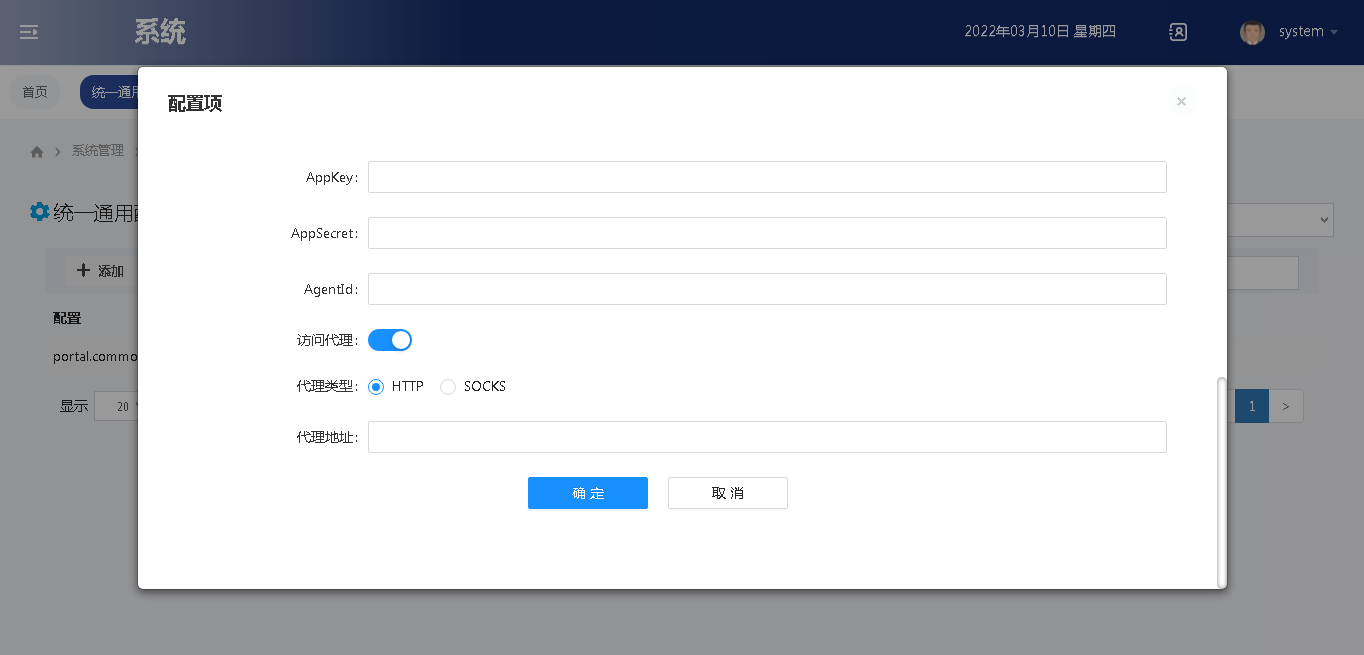Viewport: 1364px width, 655px height.
Task: Click the sidebar collapse hamburger icon
Action: pos(29,32)
